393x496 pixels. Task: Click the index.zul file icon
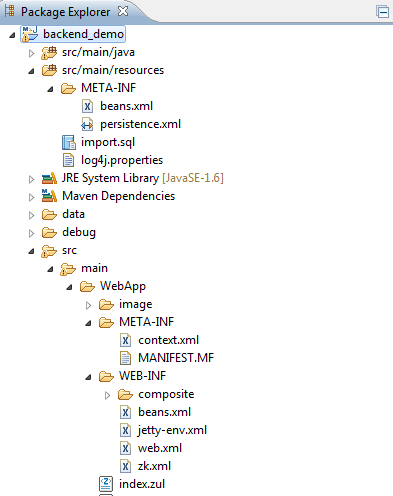tap(106, 484)
